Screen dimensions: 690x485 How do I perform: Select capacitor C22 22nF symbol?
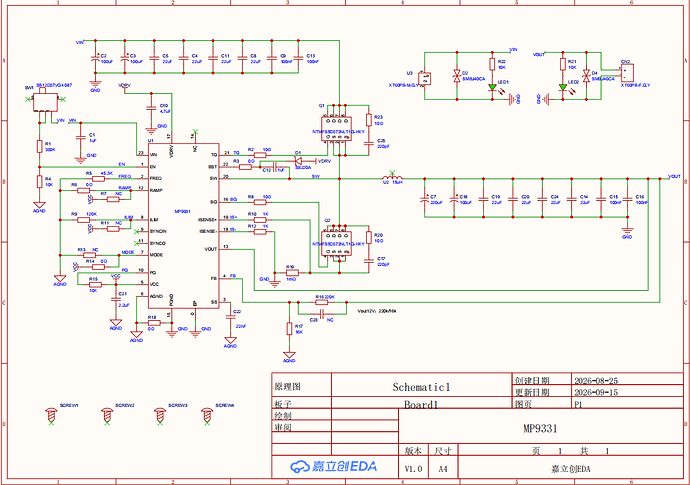[x=230, y=316]
